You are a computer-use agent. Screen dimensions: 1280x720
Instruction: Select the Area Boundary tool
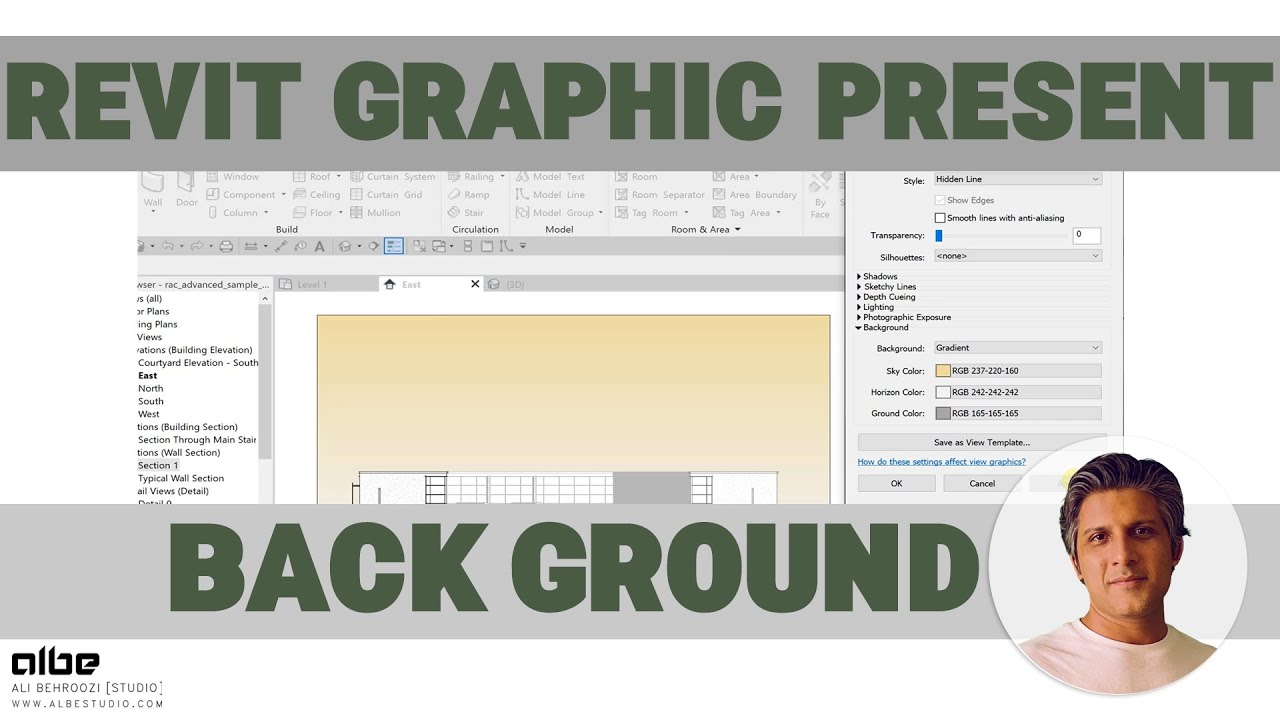[x=755, y=195]
